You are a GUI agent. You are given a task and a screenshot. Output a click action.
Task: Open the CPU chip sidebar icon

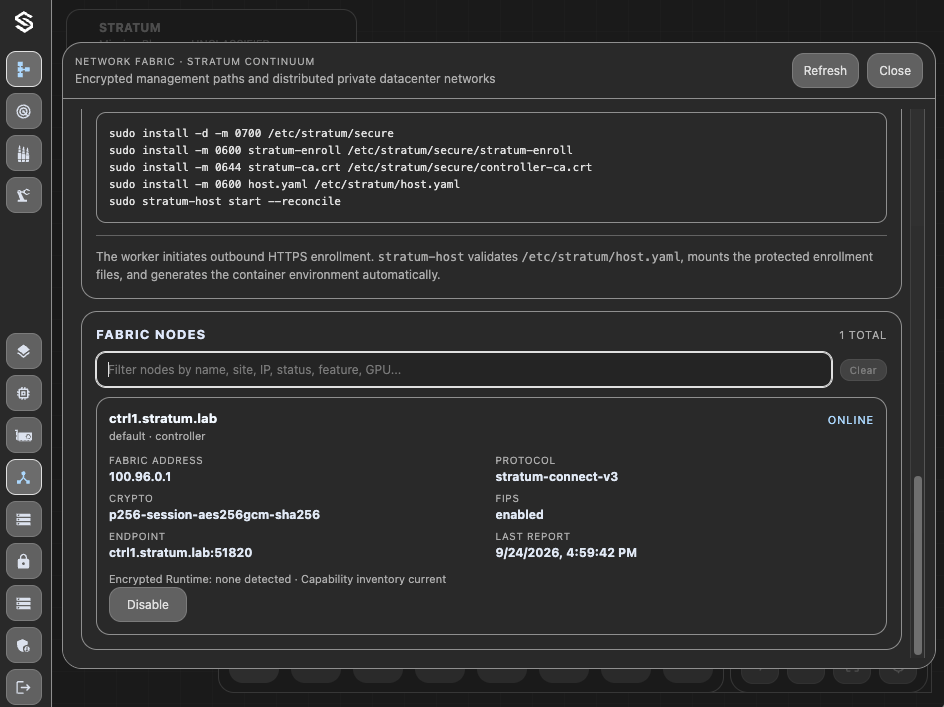[23, 393]
